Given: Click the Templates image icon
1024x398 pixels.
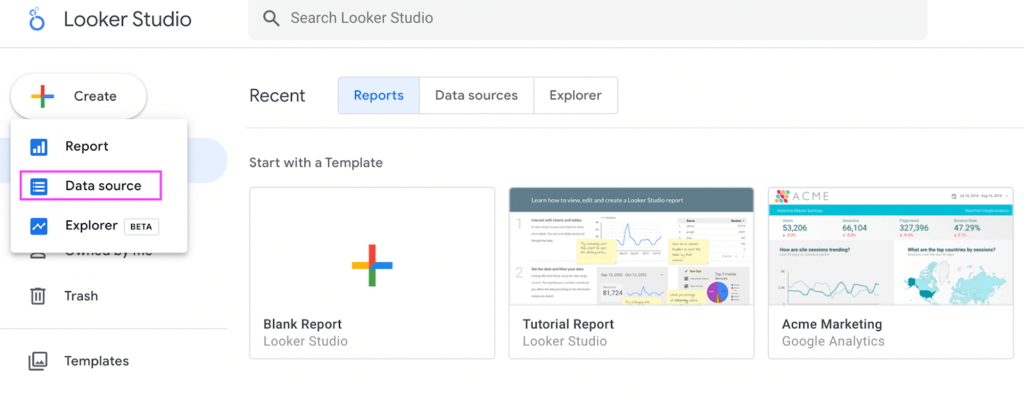Looking at the screenshot, I should click(38, 361).
